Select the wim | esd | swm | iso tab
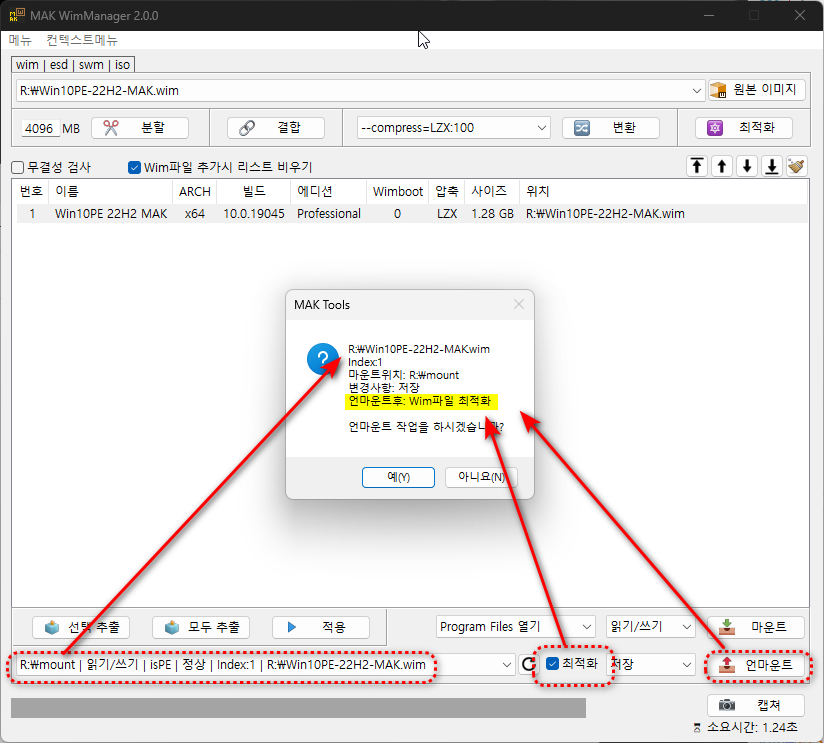 pos(73,65)
